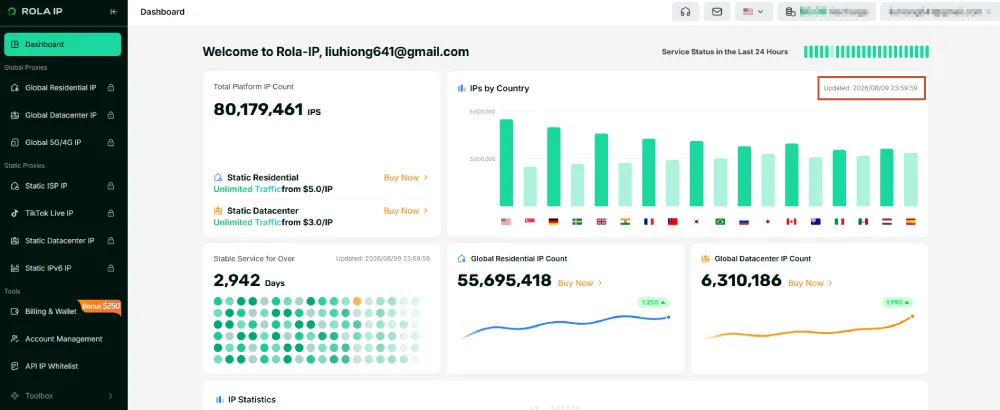Click the Global Datacenter IP Count server icon

click(x=705, y=259)
